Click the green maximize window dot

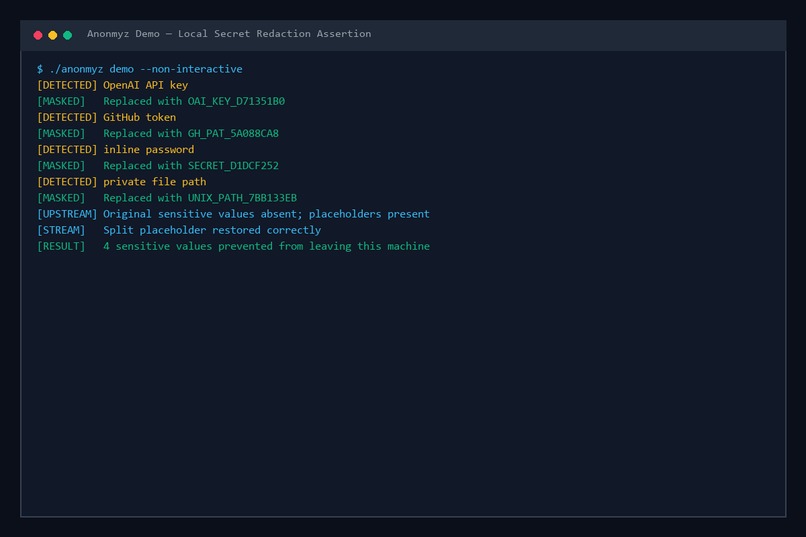point(67,35)
